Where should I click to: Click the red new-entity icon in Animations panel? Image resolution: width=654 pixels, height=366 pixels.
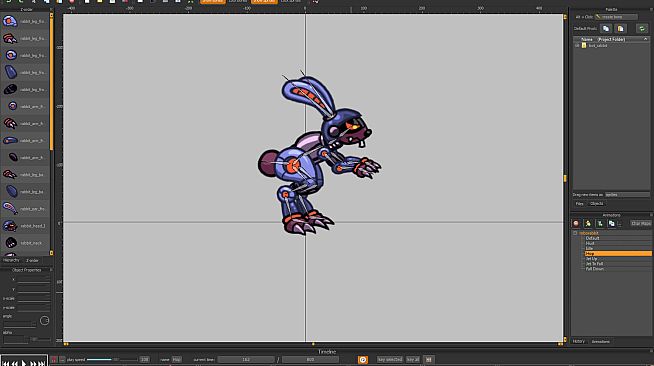pos(576,224)
